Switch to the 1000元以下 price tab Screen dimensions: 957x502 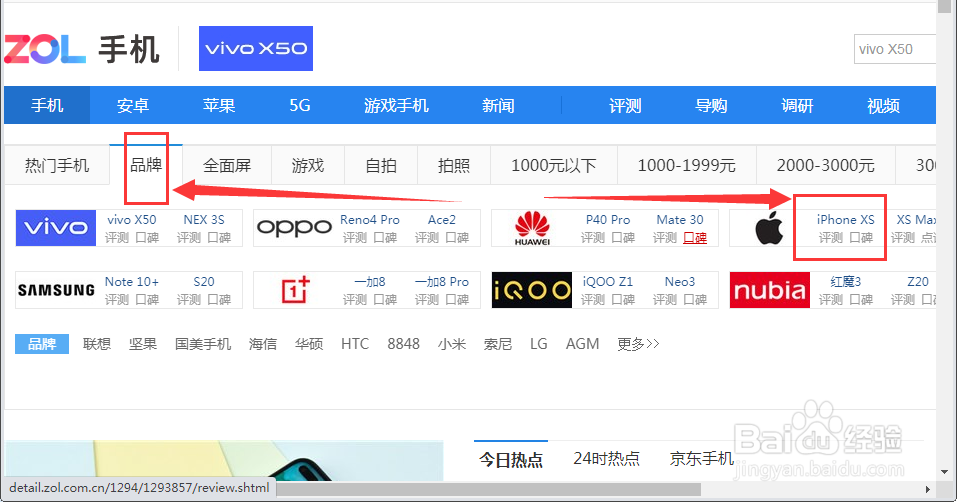[x=554, y=165]
